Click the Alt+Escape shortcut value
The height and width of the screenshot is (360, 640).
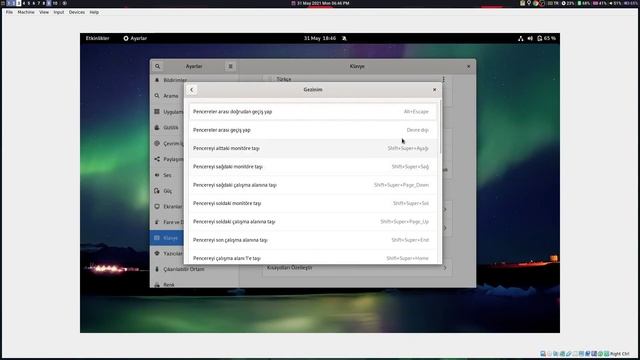click(x=416, y=112)
